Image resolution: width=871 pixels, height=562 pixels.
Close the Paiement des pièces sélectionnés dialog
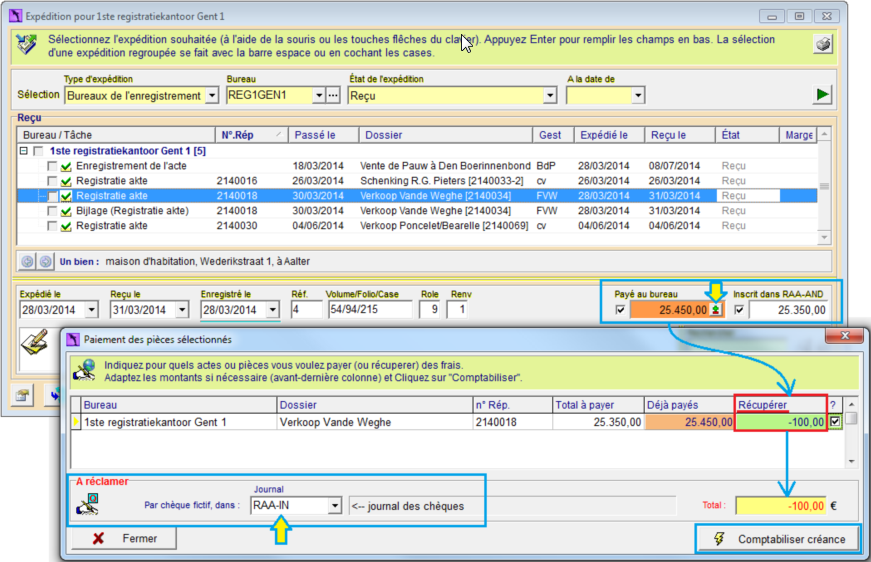tap(845, 335)
